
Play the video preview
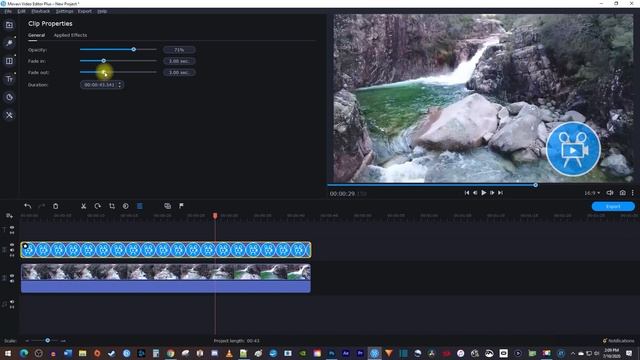(484, 193)
